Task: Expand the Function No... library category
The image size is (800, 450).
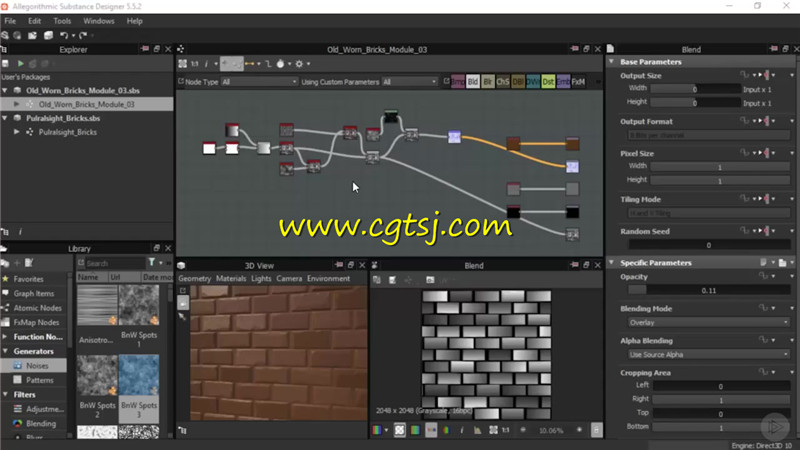Action: 5,337
